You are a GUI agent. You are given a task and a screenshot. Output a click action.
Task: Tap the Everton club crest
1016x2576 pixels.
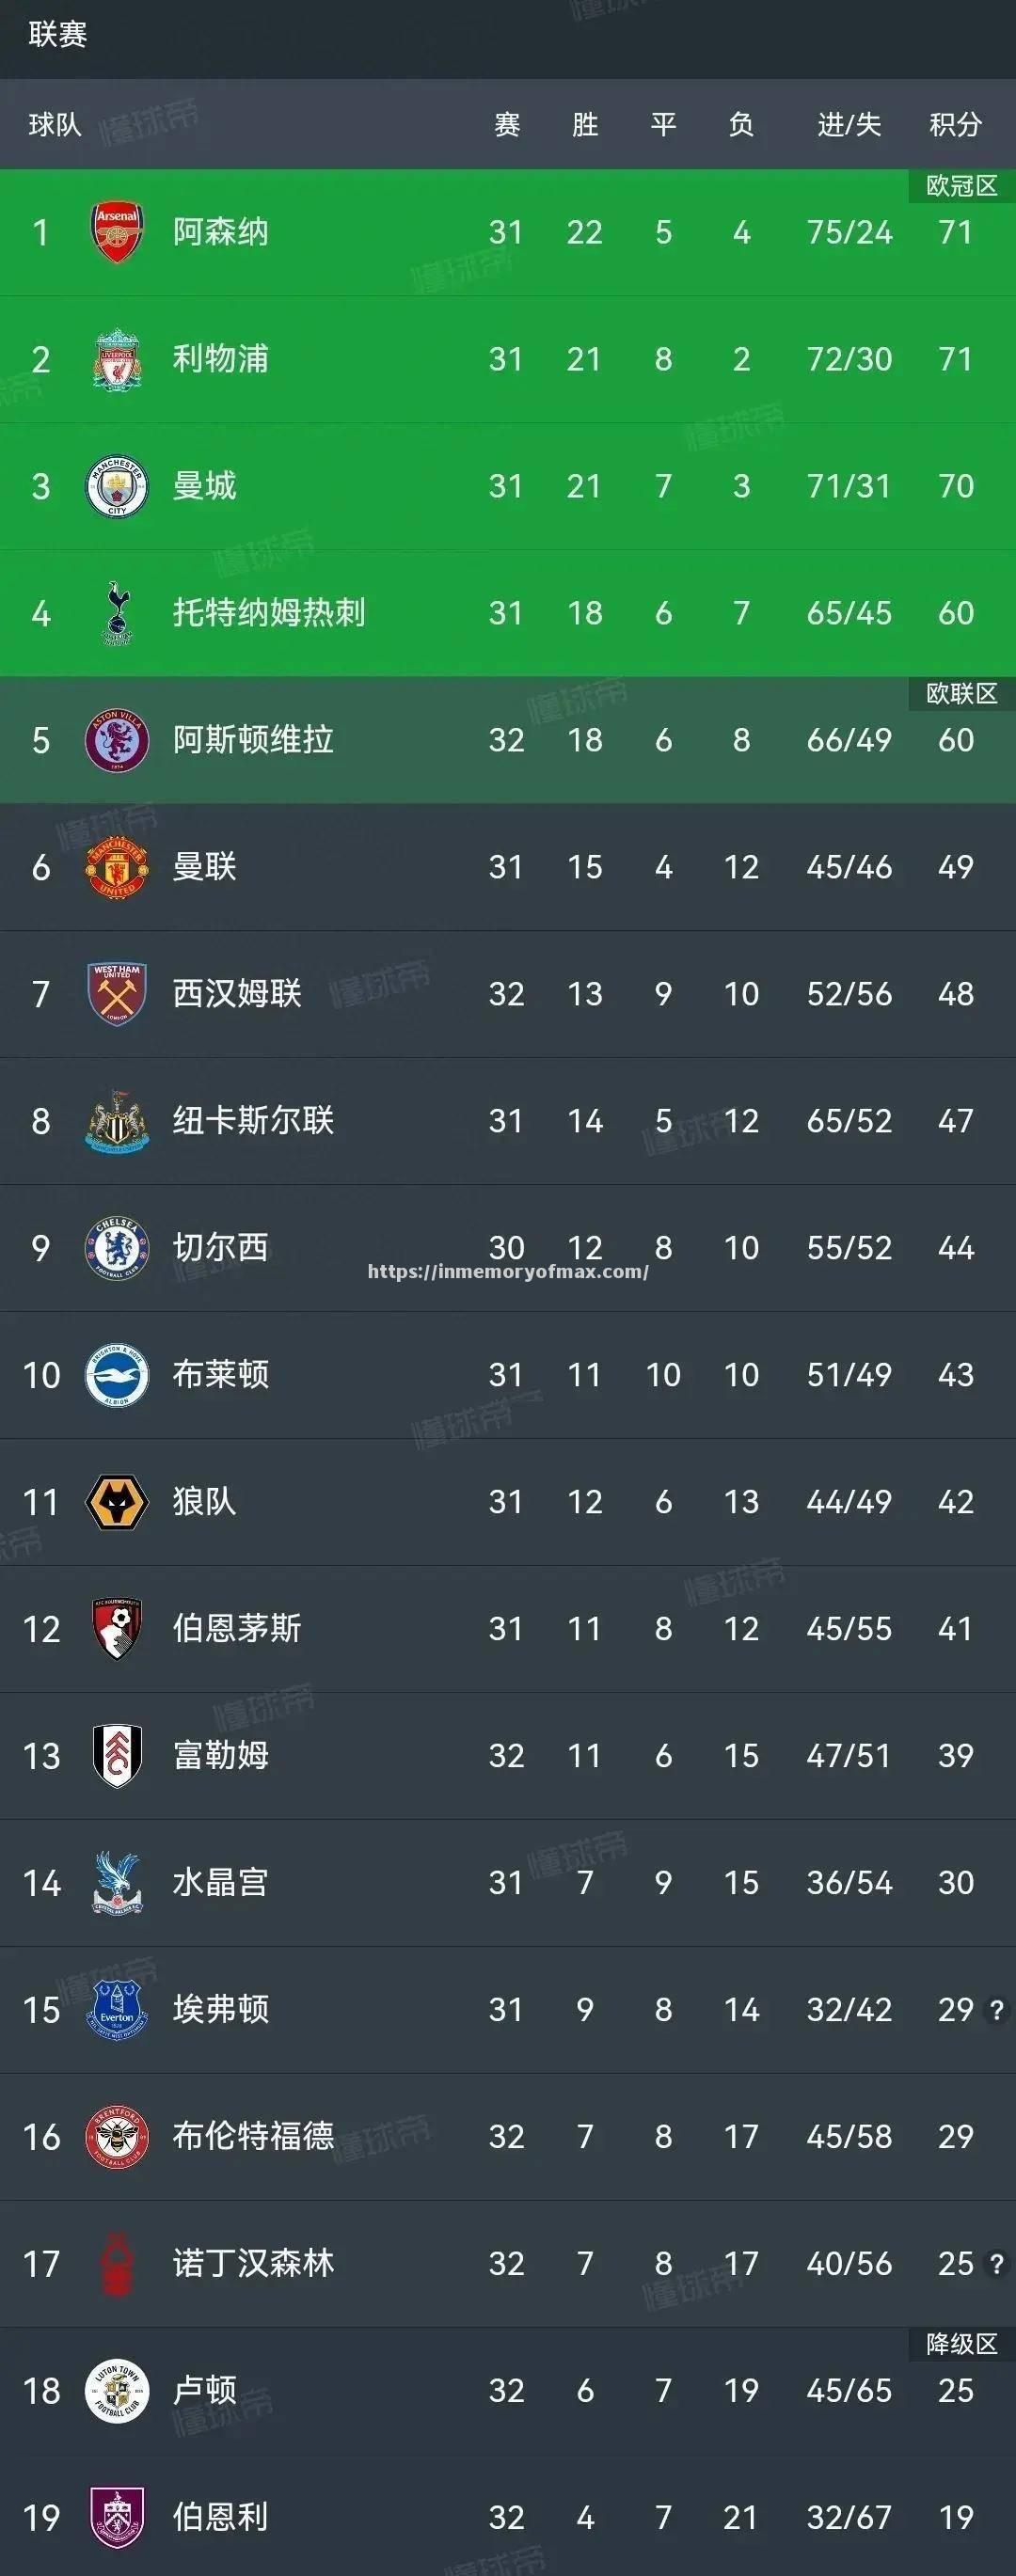[117, 2009]
